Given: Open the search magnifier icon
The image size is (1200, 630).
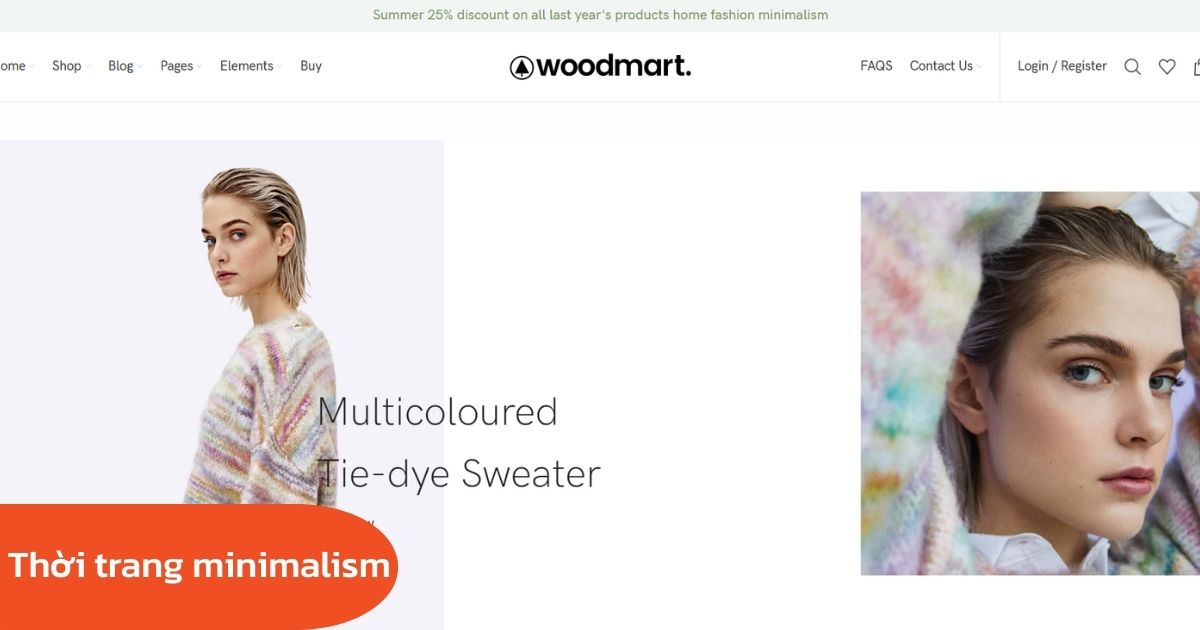Looking at the screenshot, I should point(1132,67).
